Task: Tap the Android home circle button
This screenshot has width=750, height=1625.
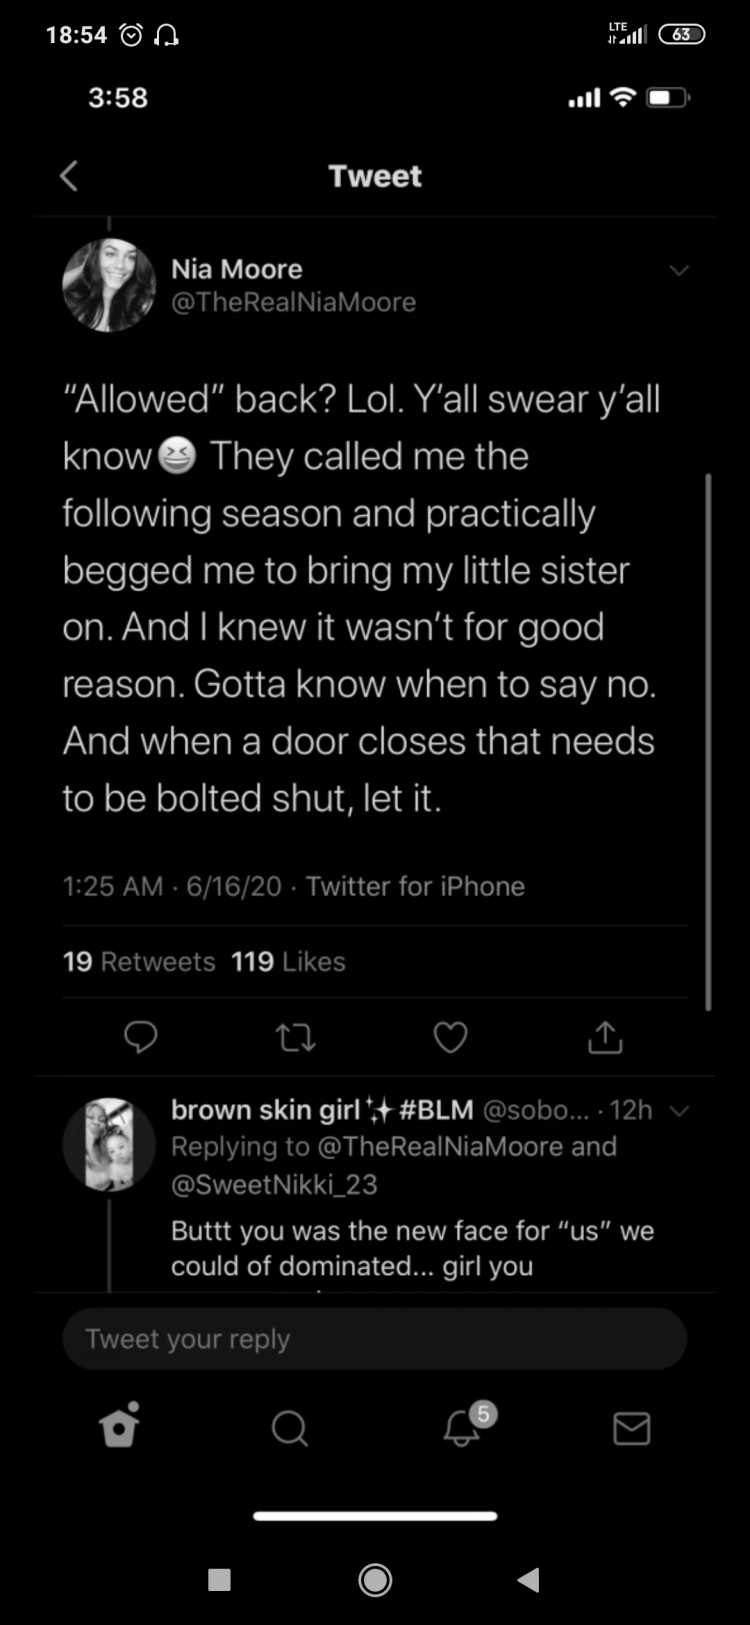Action: click(375, 1580)
